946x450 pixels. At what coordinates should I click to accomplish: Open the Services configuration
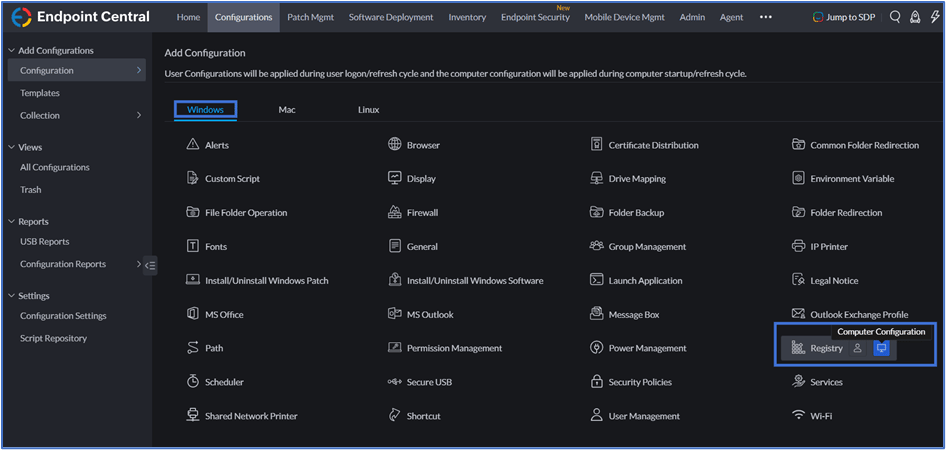point(817,382)
